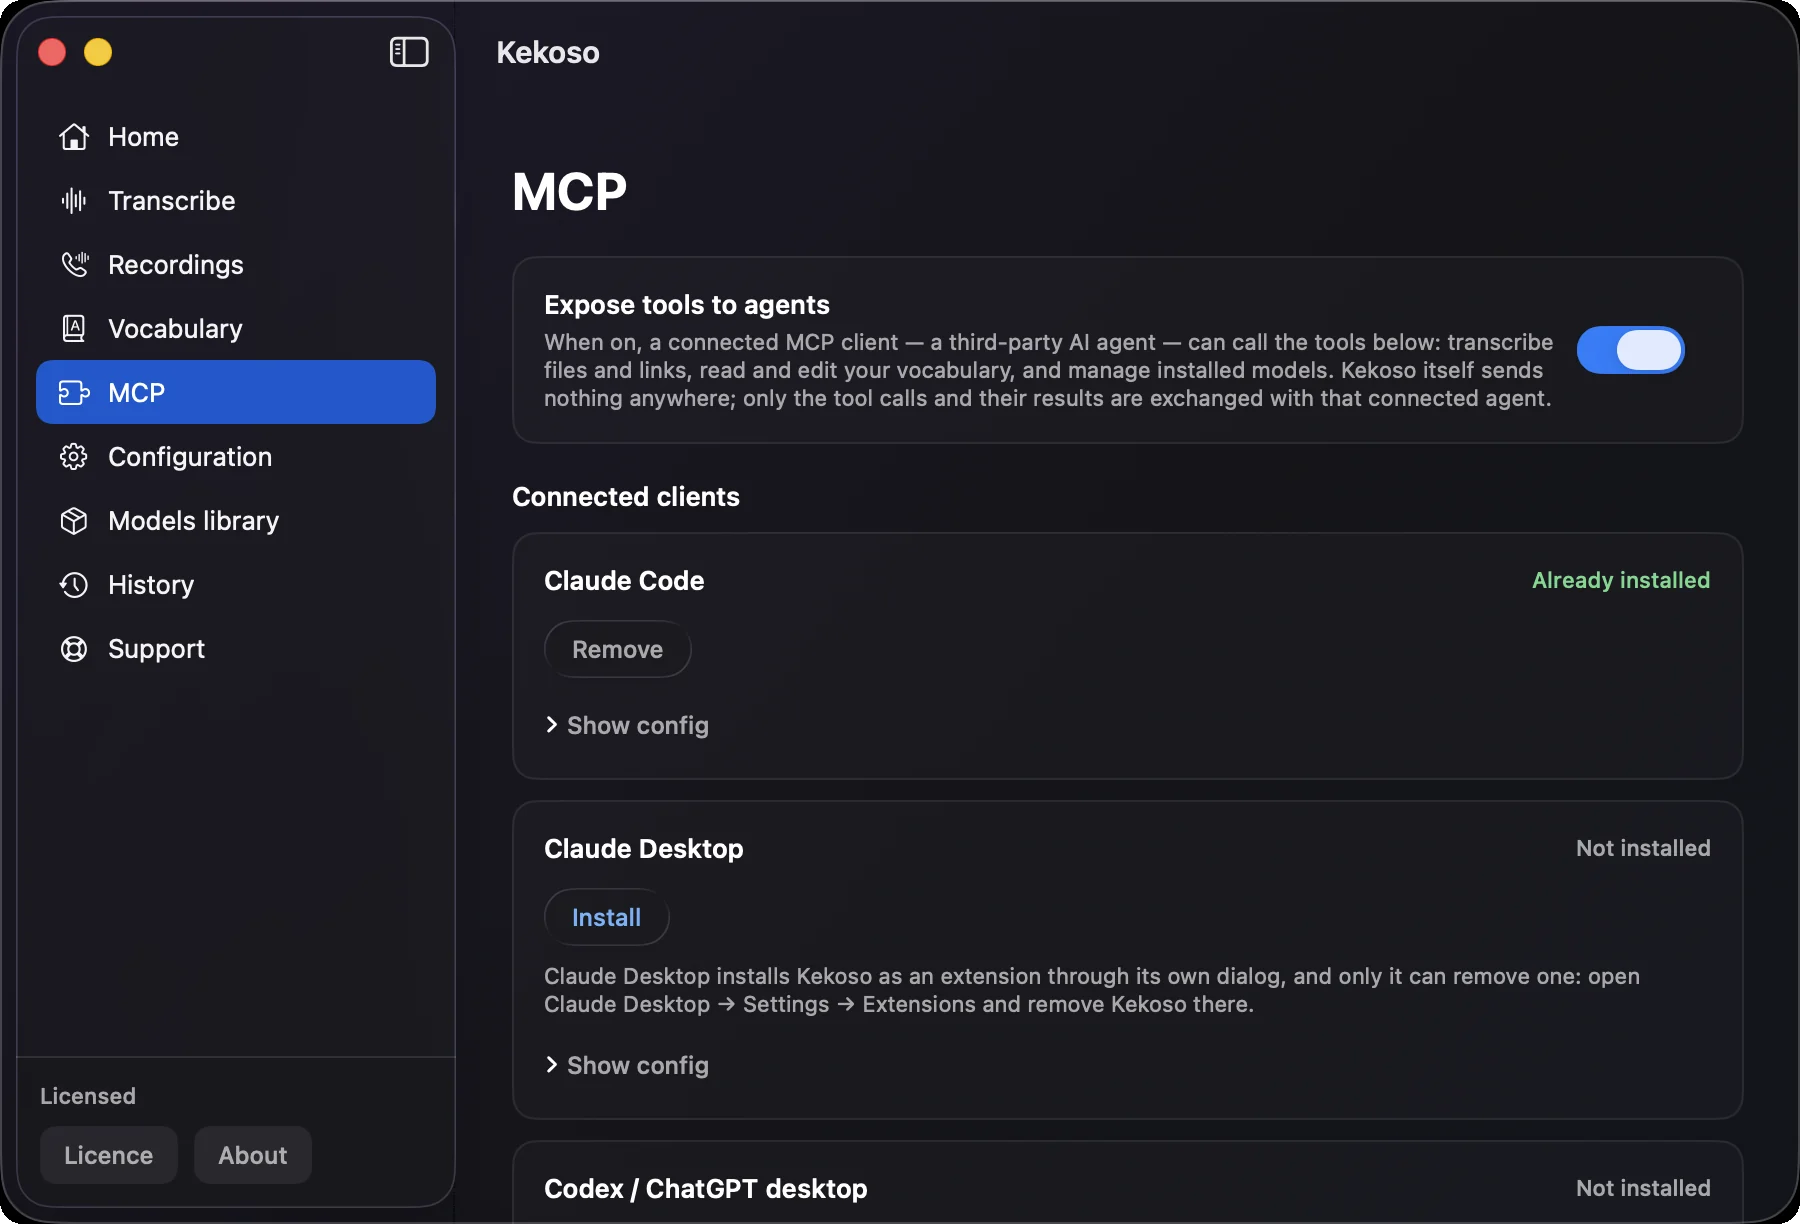Click the yellow minimize window button
Image resolution: width=1800 pixels, height=1224 pixels.
[x=98, y=52]
